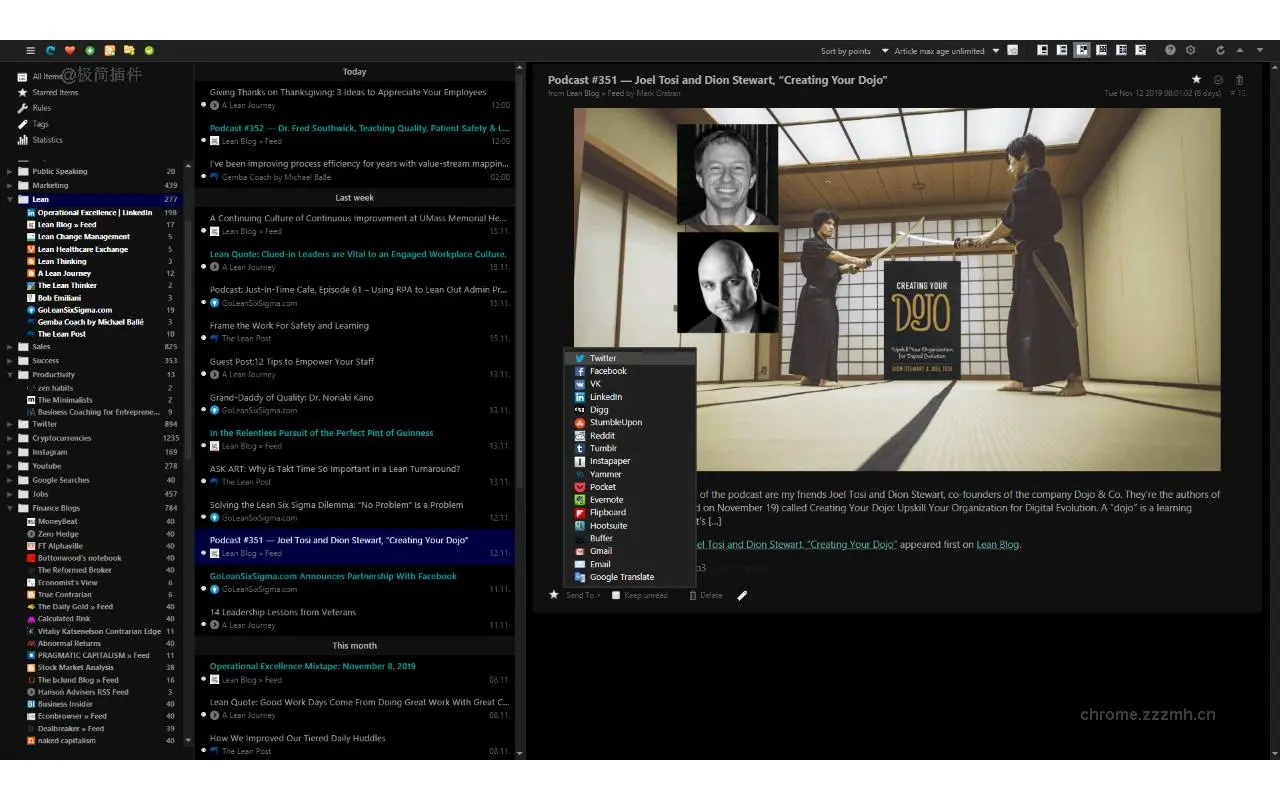Switch to a different article view layout
The width and height of the screenshot is (1280, 800).
click(x=1062, y=50)
